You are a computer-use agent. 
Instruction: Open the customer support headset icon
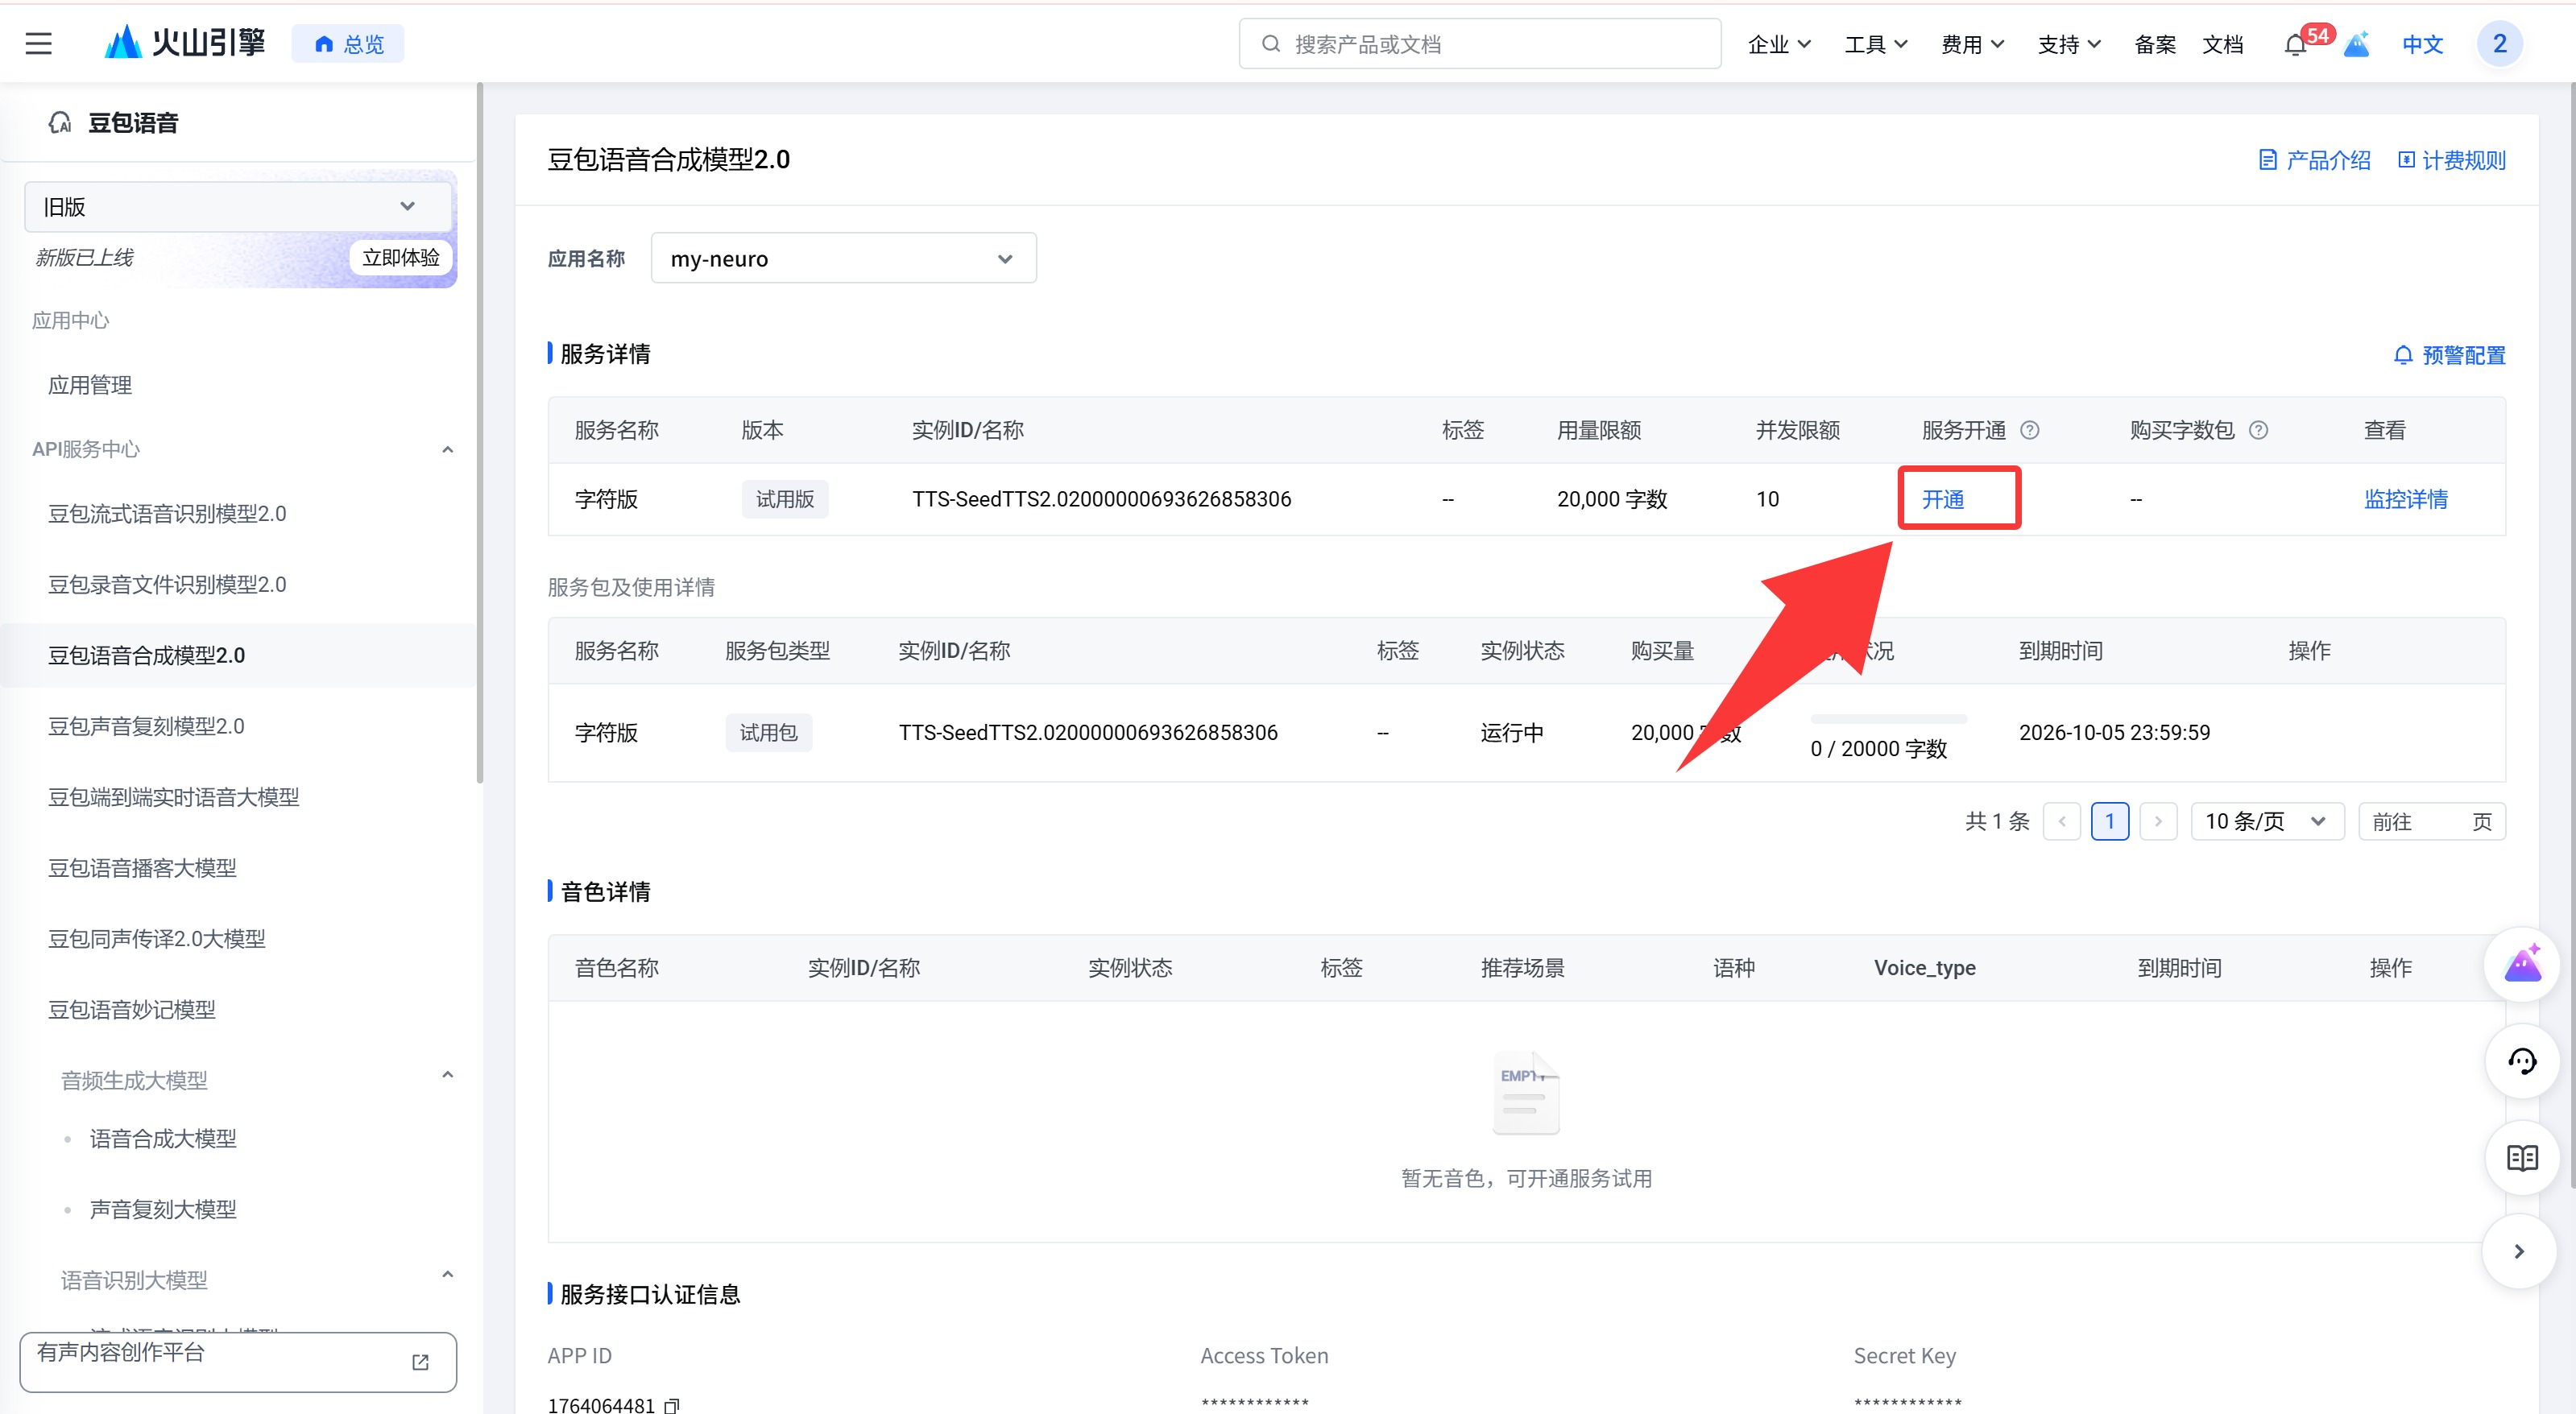coord(2521,1062)
